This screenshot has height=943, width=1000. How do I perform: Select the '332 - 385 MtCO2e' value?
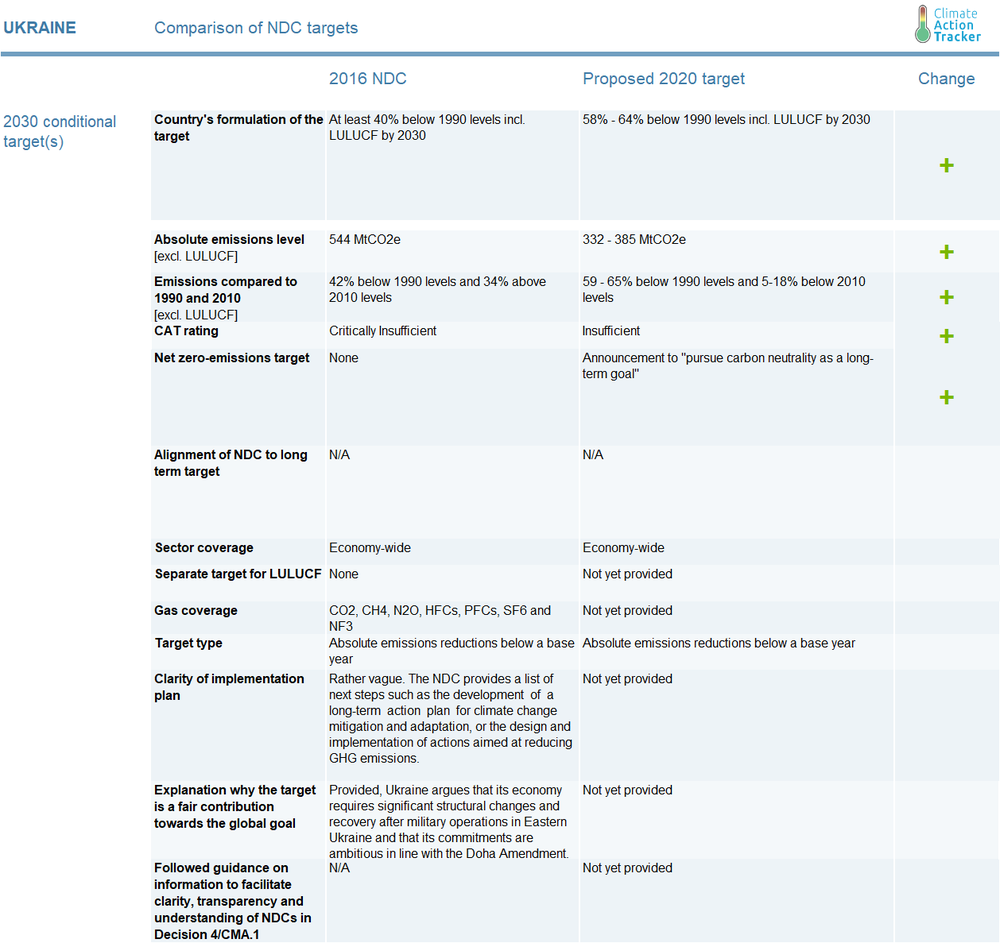(x=634, y=240)
